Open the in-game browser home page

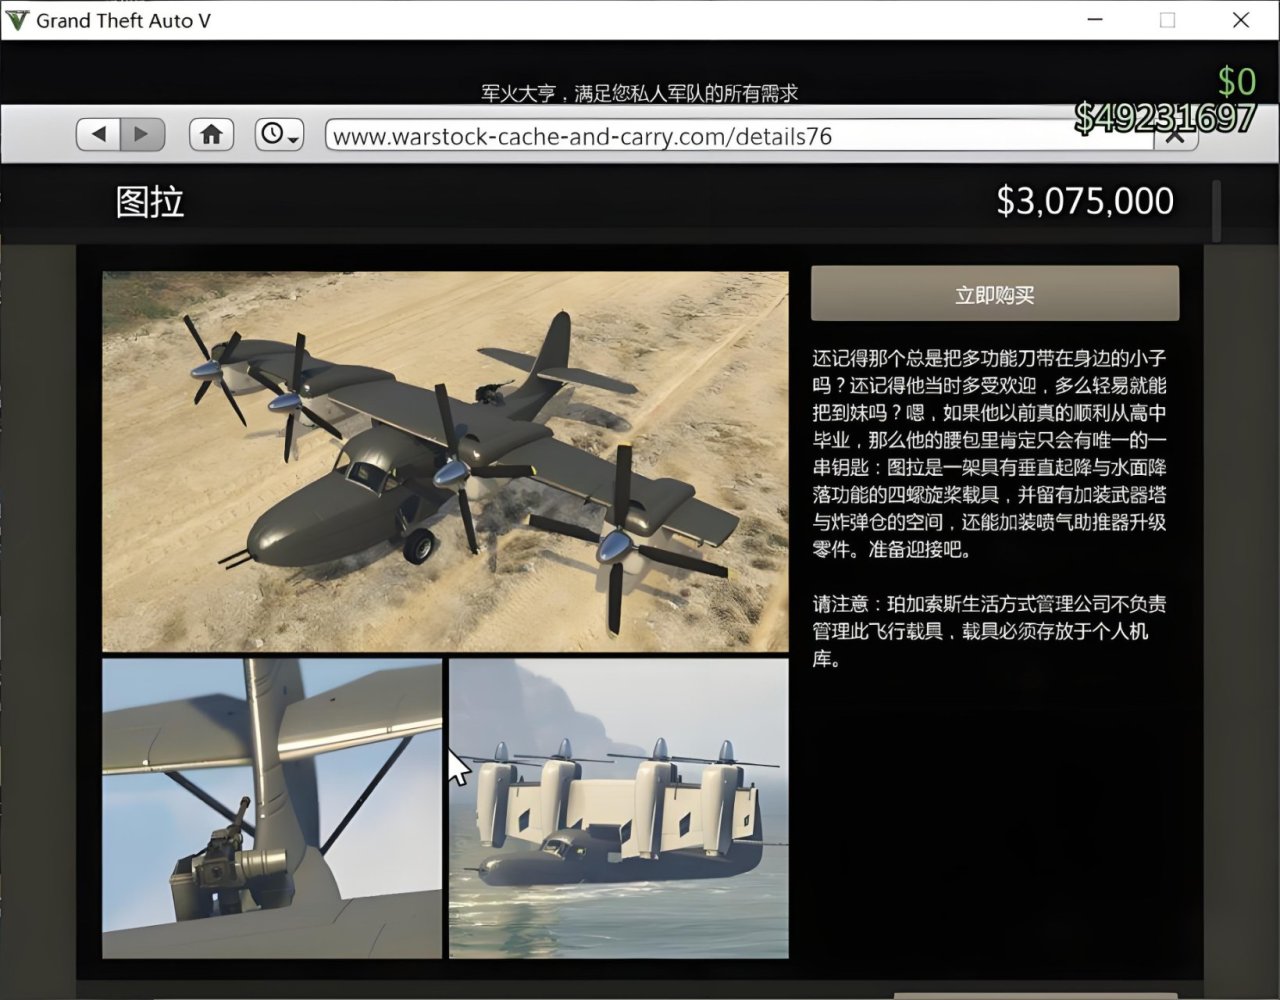(x=211, y=134)
